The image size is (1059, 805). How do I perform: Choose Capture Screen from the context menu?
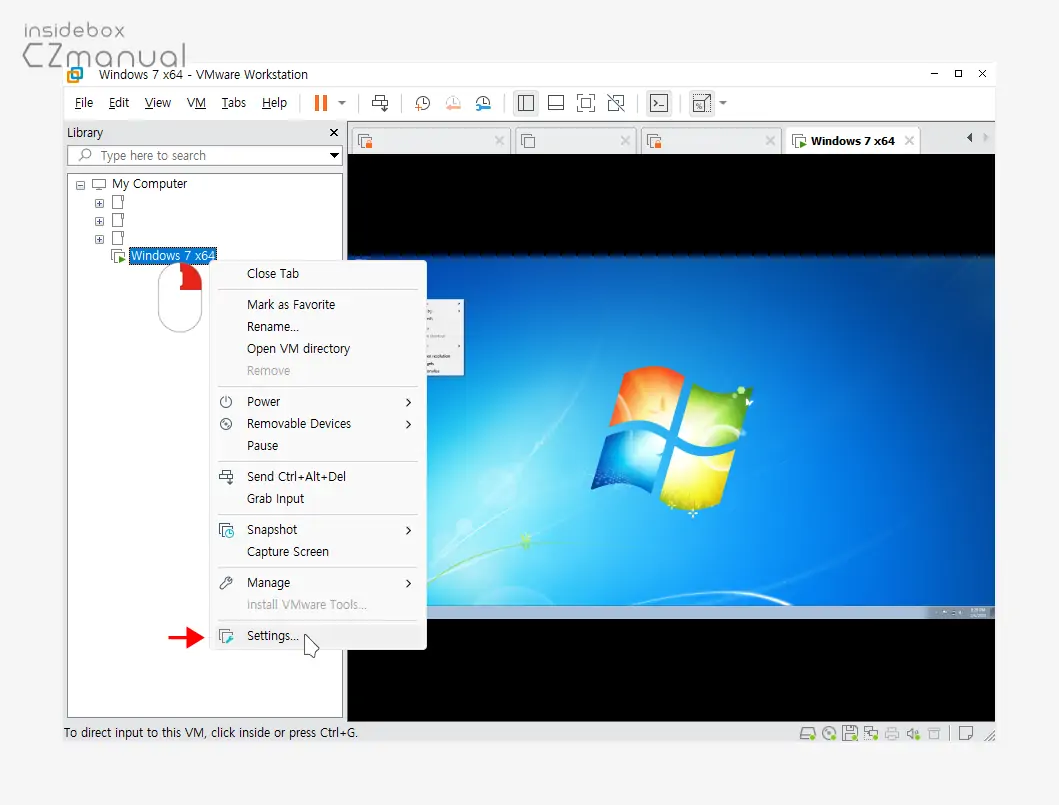tap(288, 551)
